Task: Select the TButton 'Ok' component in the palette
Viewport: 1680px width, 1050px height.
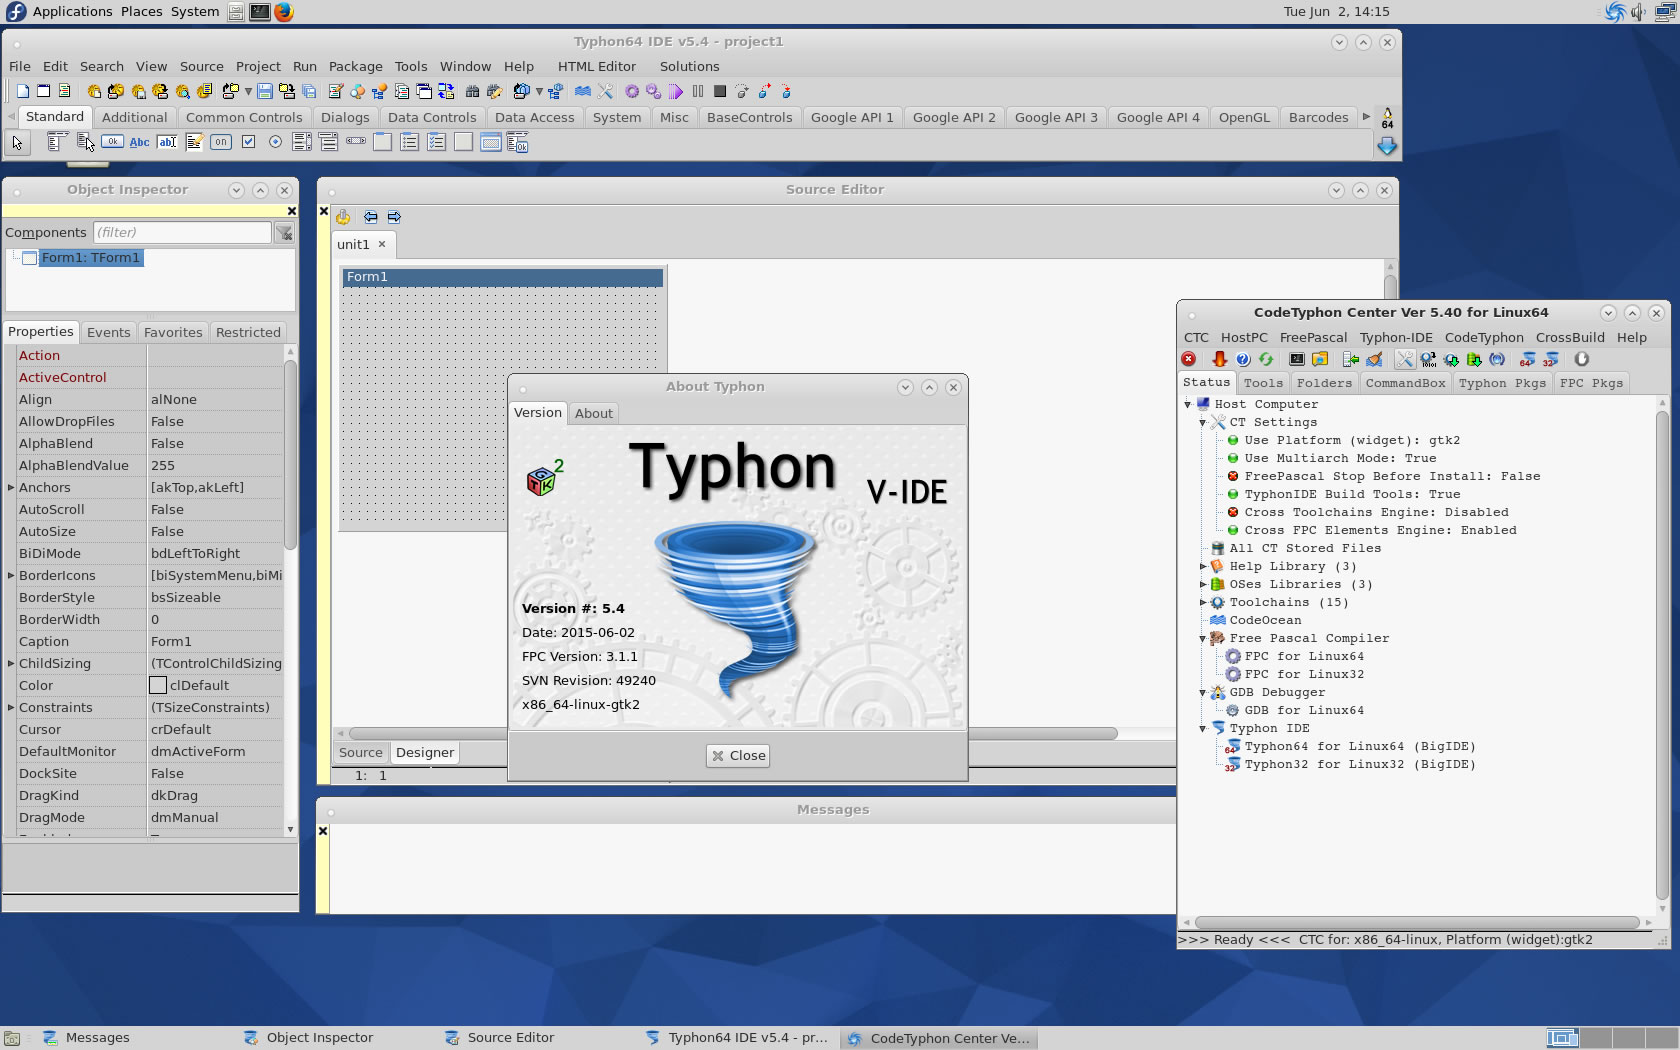Action: (112, 142)
